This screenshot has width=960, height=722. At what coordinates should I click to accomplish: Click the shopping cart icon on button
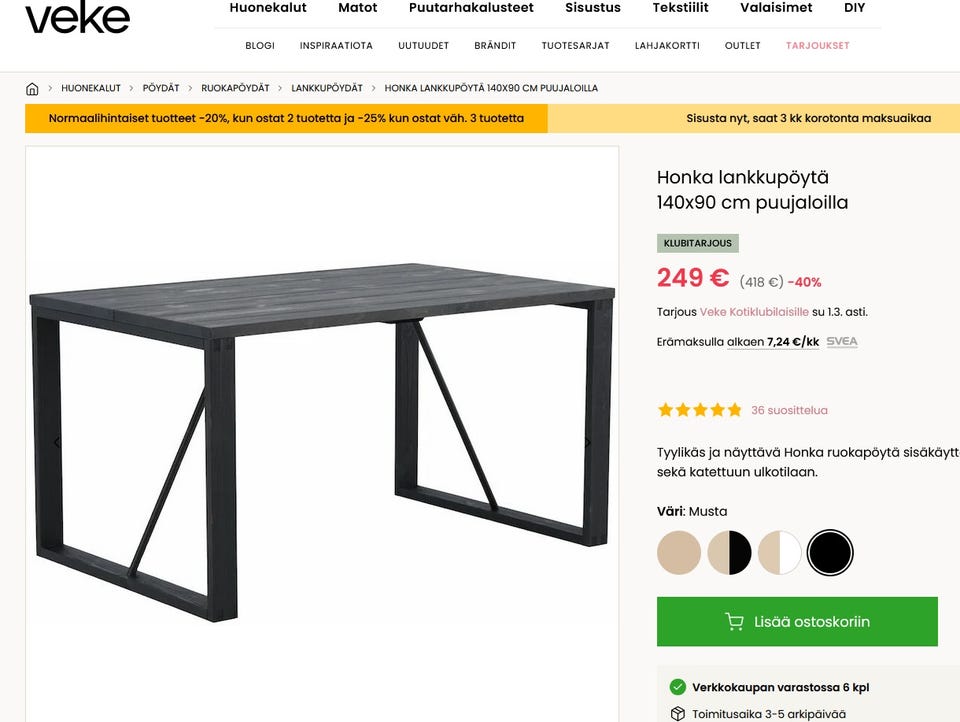point(734,622)
